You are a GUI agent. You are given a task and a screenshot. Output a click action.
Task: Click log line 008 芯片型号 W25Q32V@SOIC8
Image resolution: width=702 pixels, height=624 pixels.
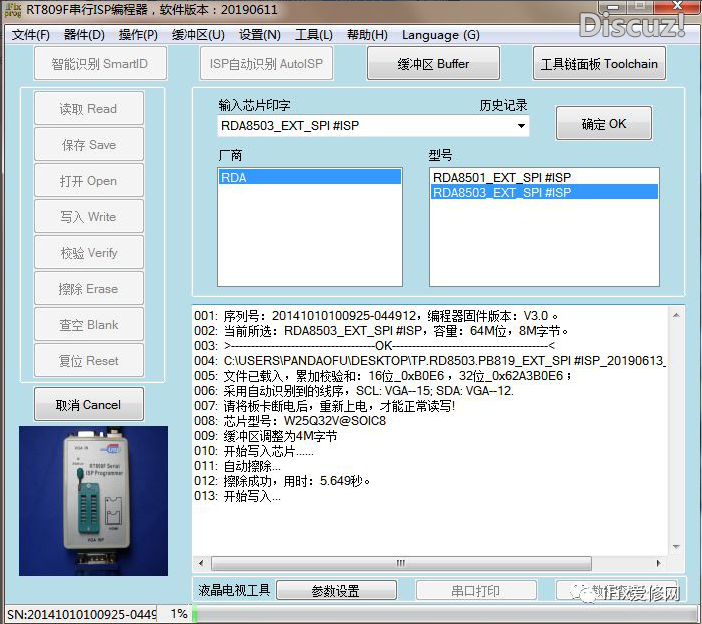point(290,421)
